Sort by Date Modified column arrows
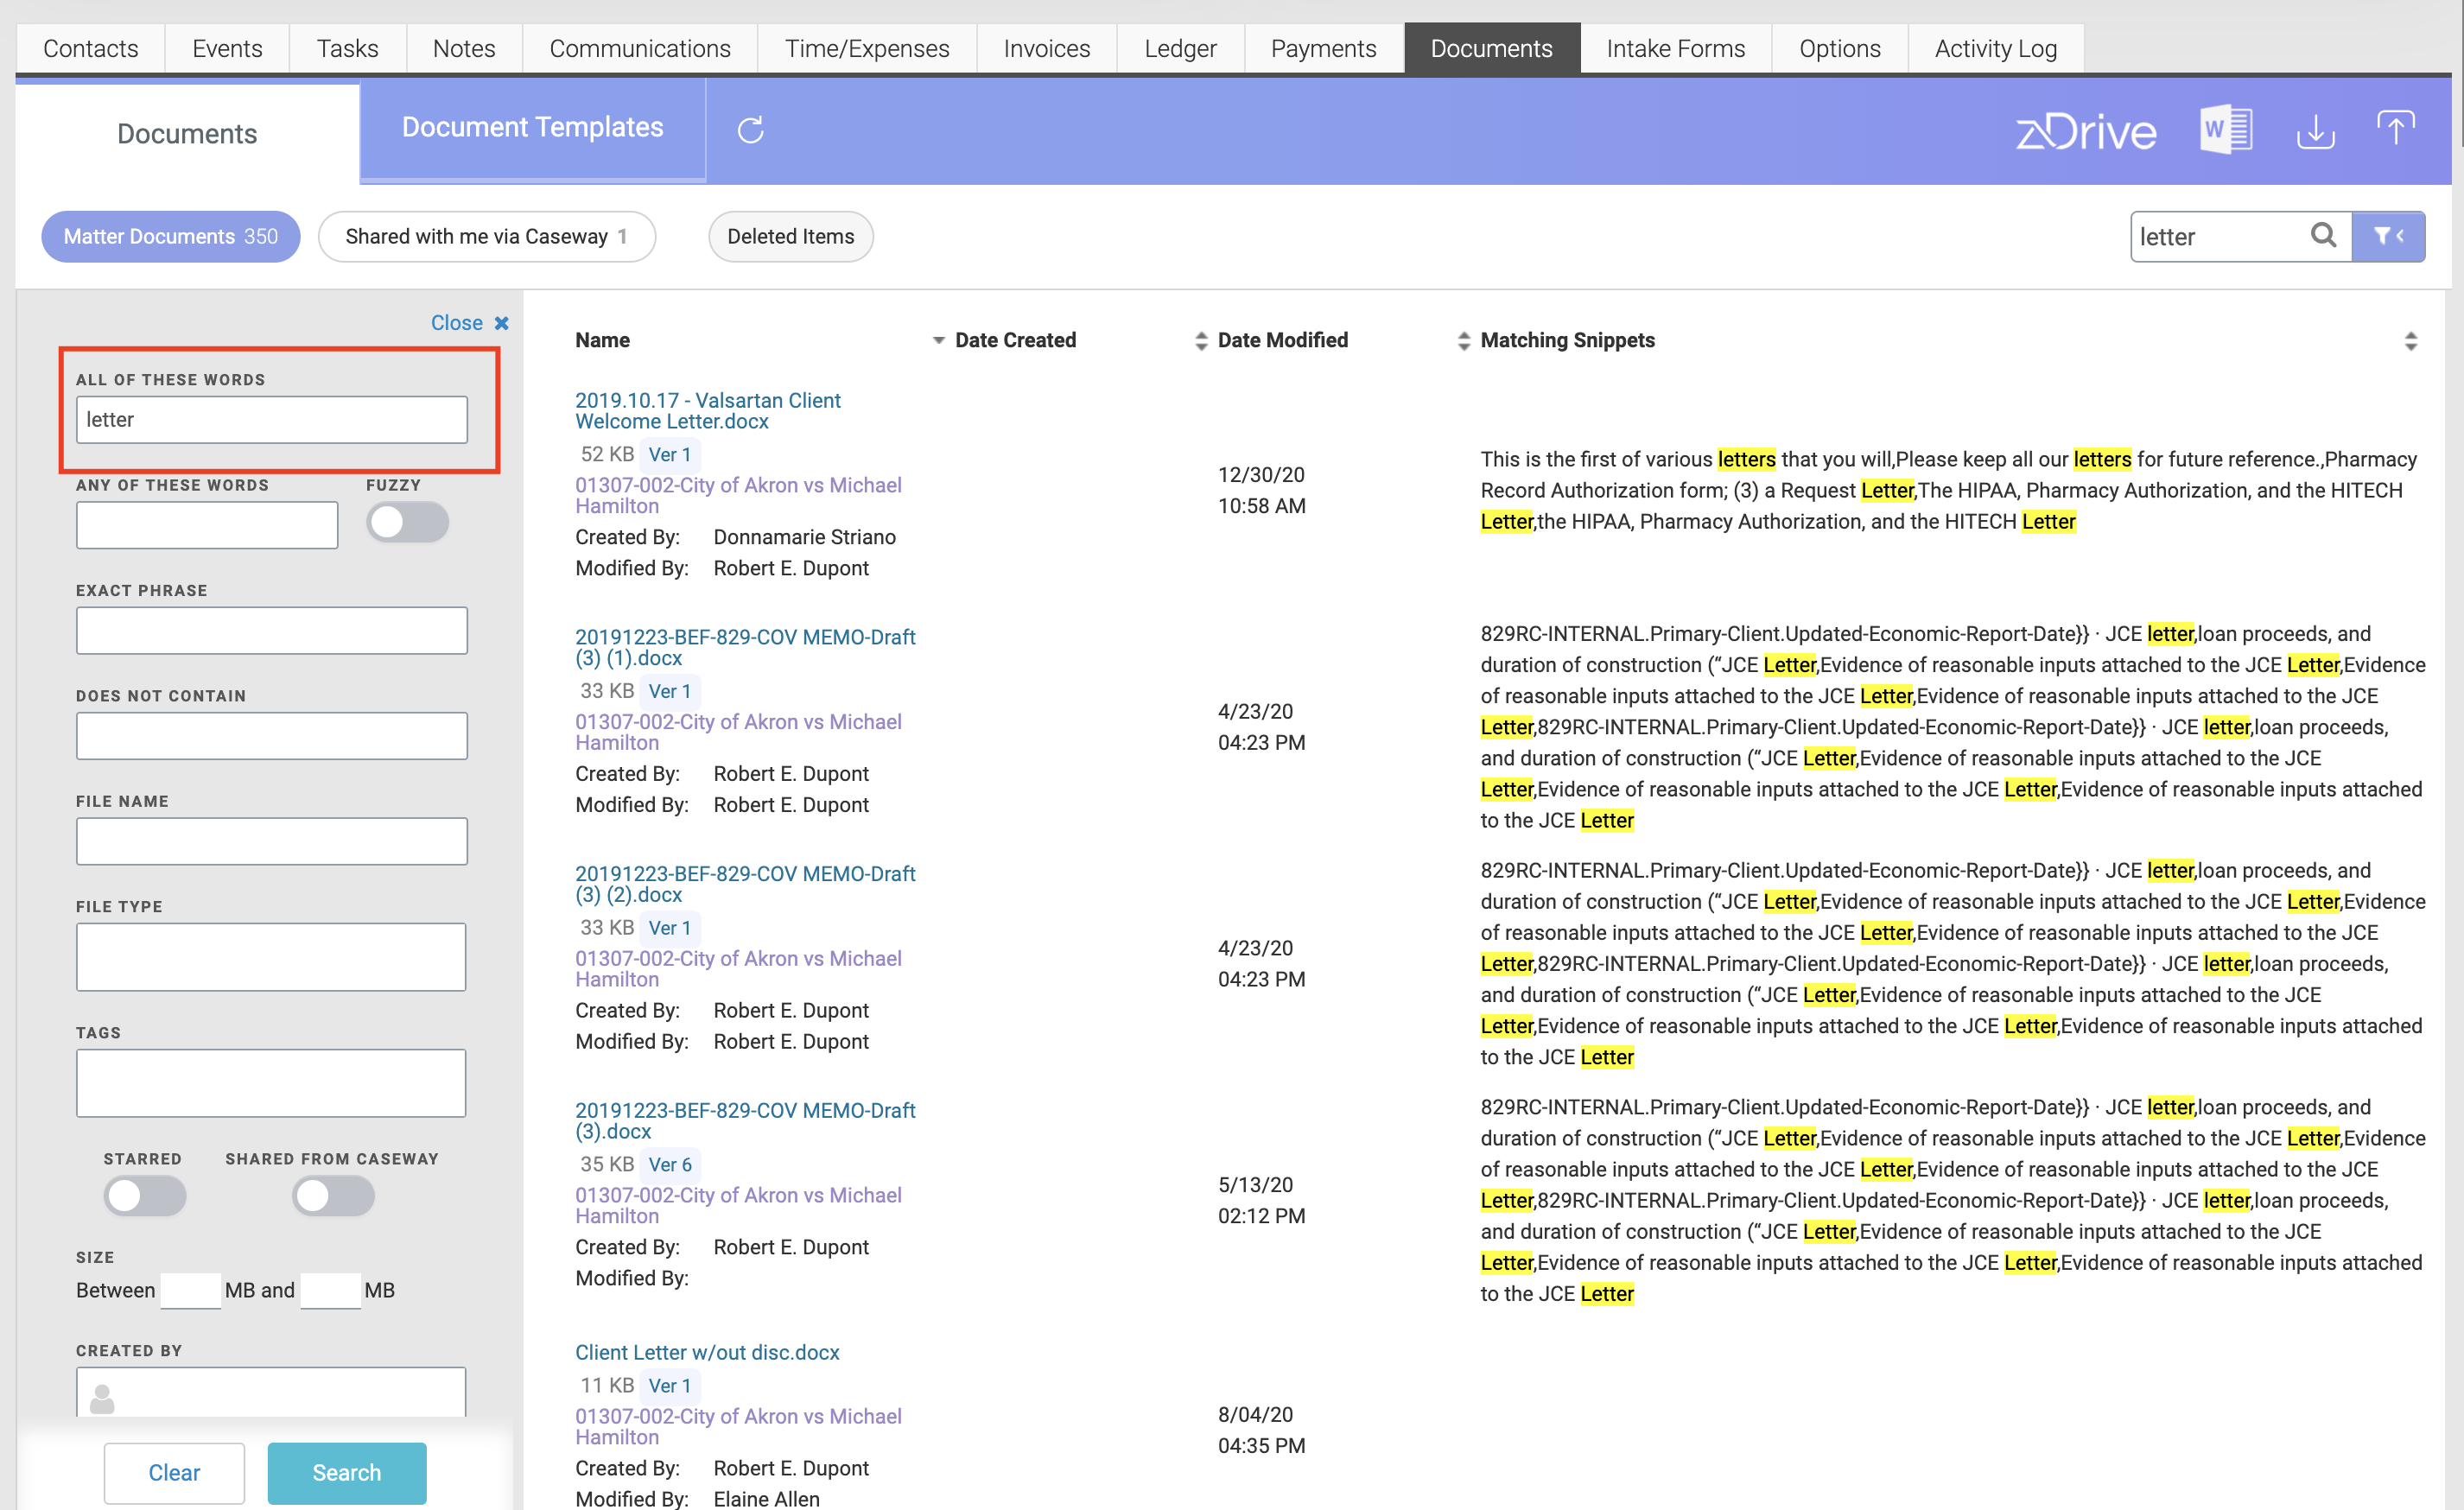This screenshot has height=1510, width=2464. point(1463,341)
